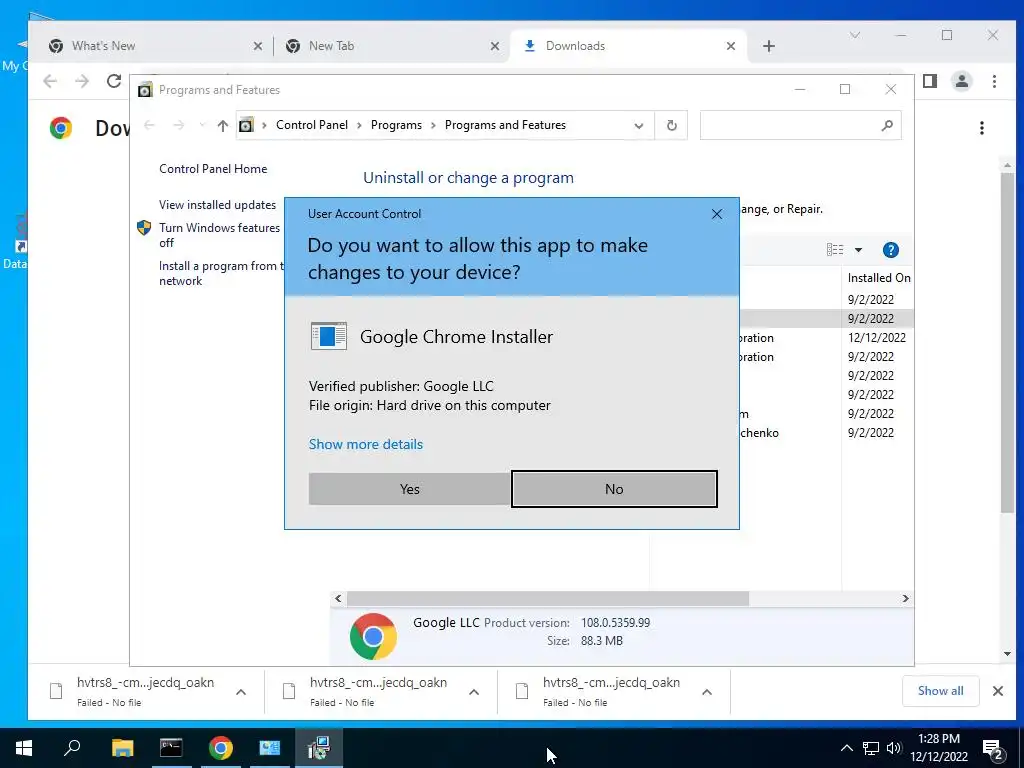The width and height of the screenshot is (1024, 768).
Task: Minimize the Programs and Features window
Action: 800,89
